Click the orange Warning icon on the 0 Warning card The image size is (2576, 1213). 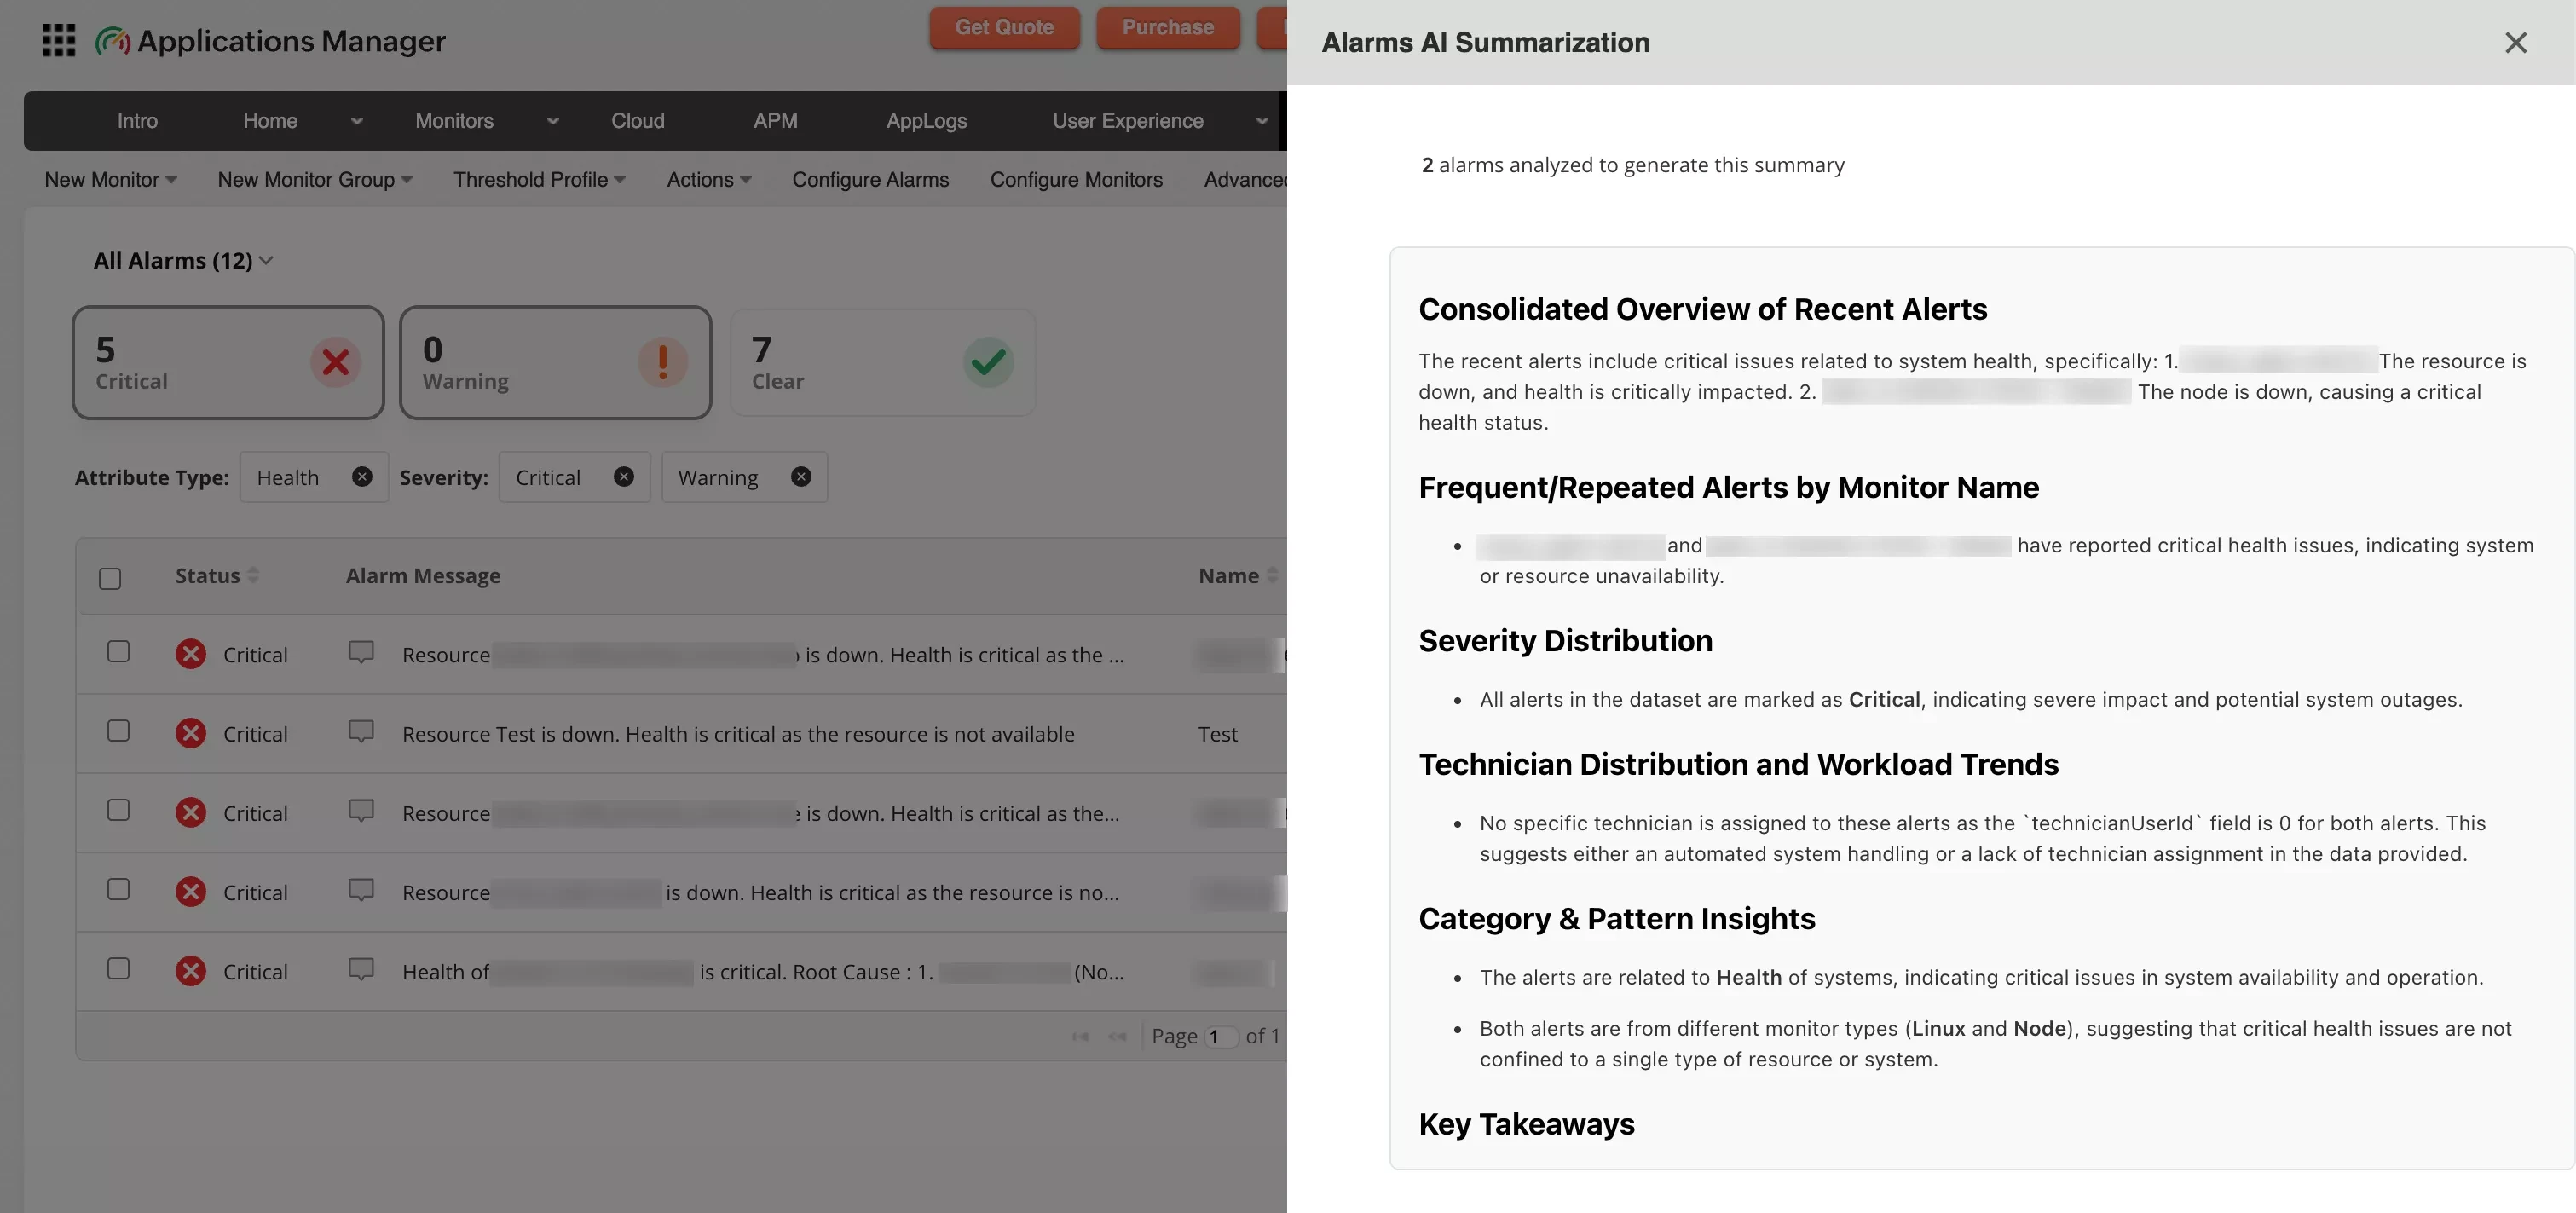click(663, 362)
